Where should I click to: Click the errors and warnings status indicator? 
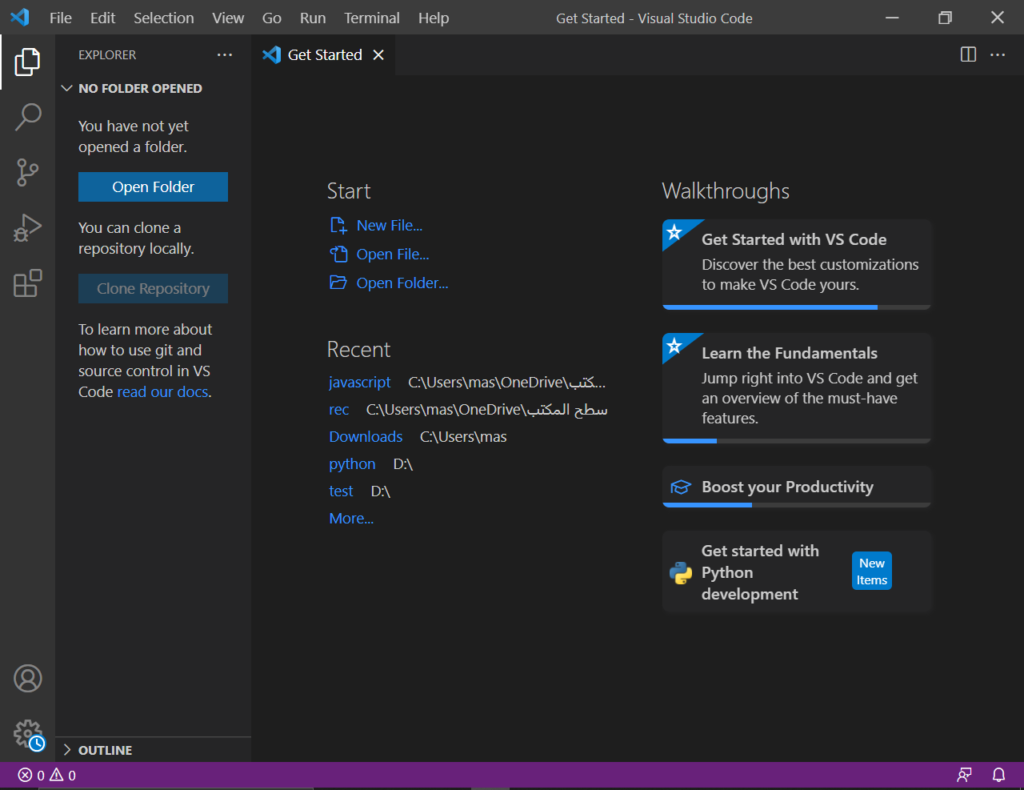[47, 775]
